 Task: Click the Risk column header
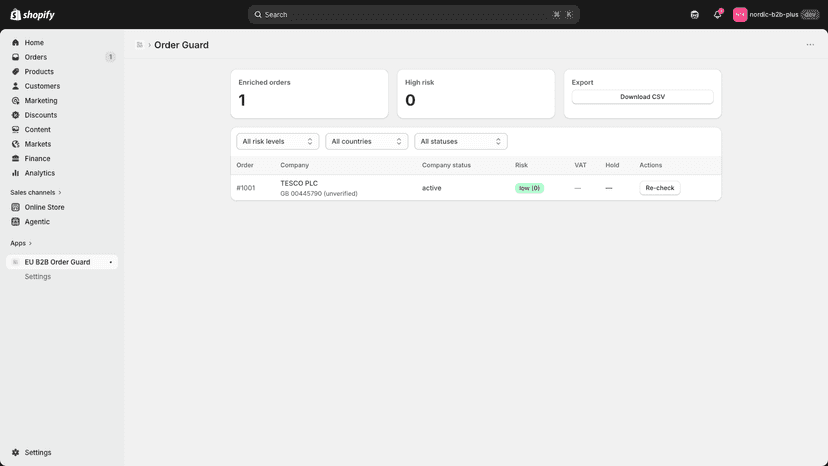(x=521, y=165)
